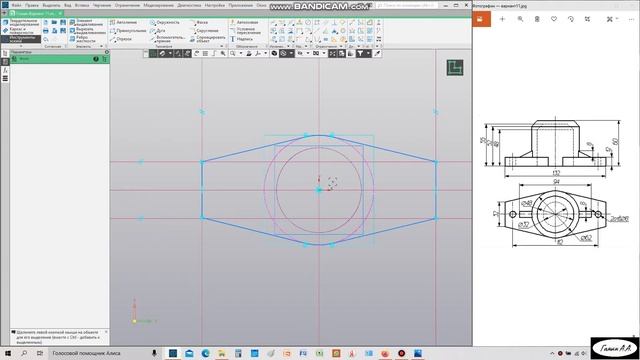Select the Авторазмер tool

coord(244,22)
